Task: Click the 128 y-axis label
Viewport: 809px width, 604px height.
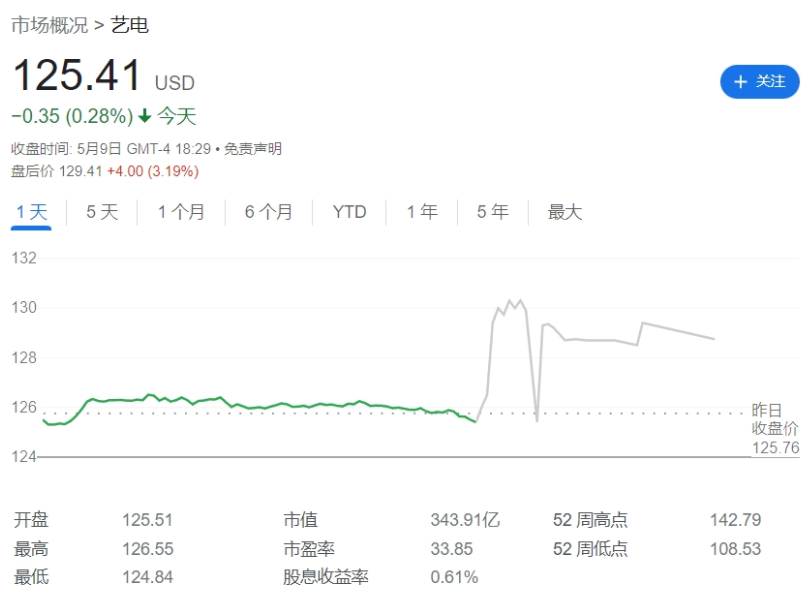Action: (x=24, y=357)
